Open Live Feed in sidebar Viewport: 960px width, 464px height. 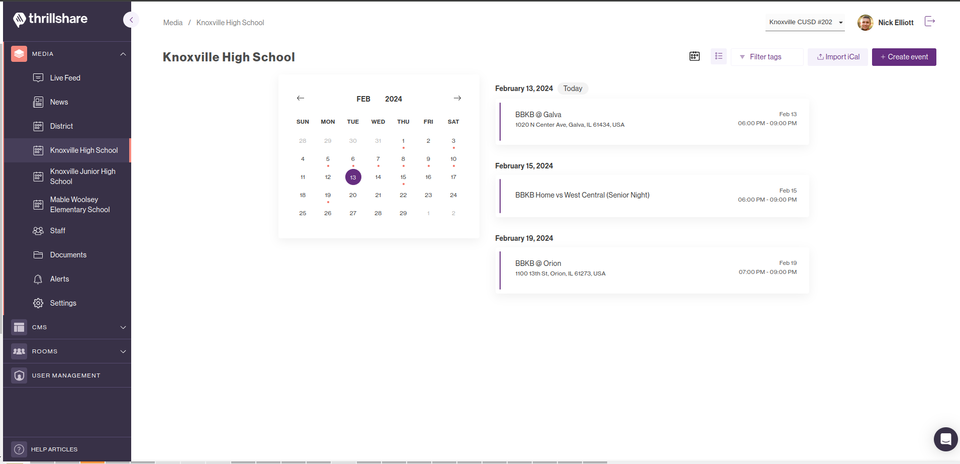(65, 78)
